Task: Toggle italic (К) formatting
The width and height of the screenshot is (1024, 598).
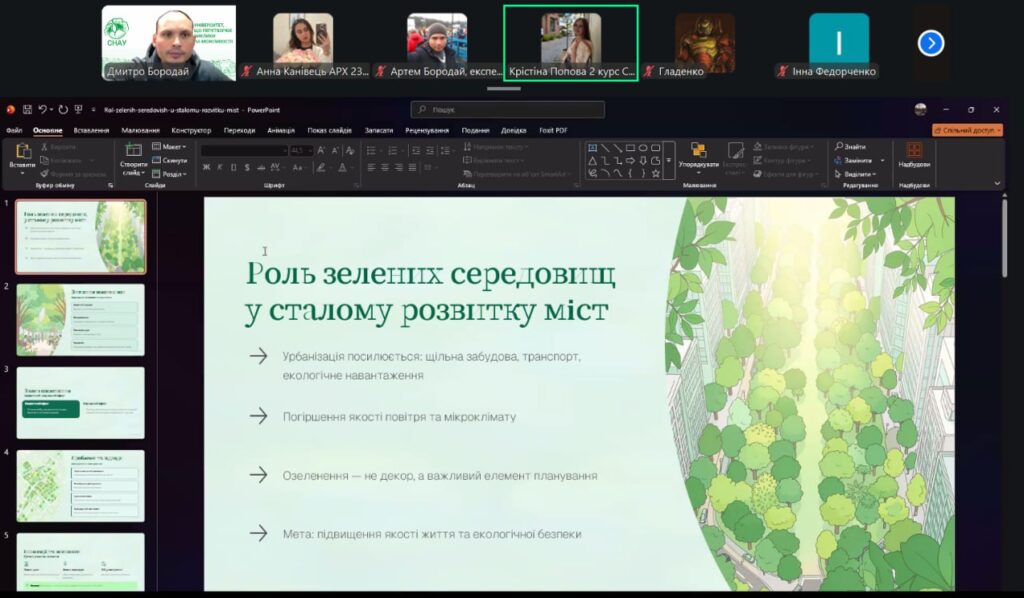Action: point(220,167)
